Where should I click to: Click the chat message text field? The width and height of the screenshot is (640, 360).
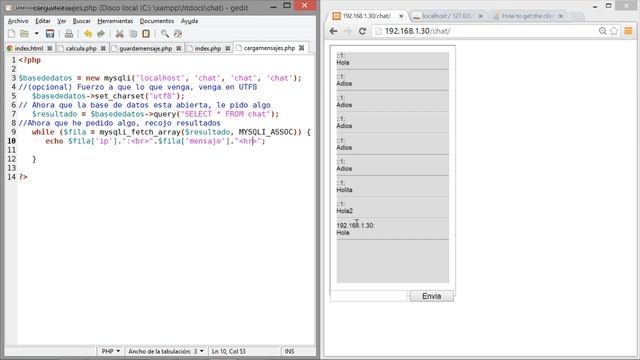(x=369, y=296)
